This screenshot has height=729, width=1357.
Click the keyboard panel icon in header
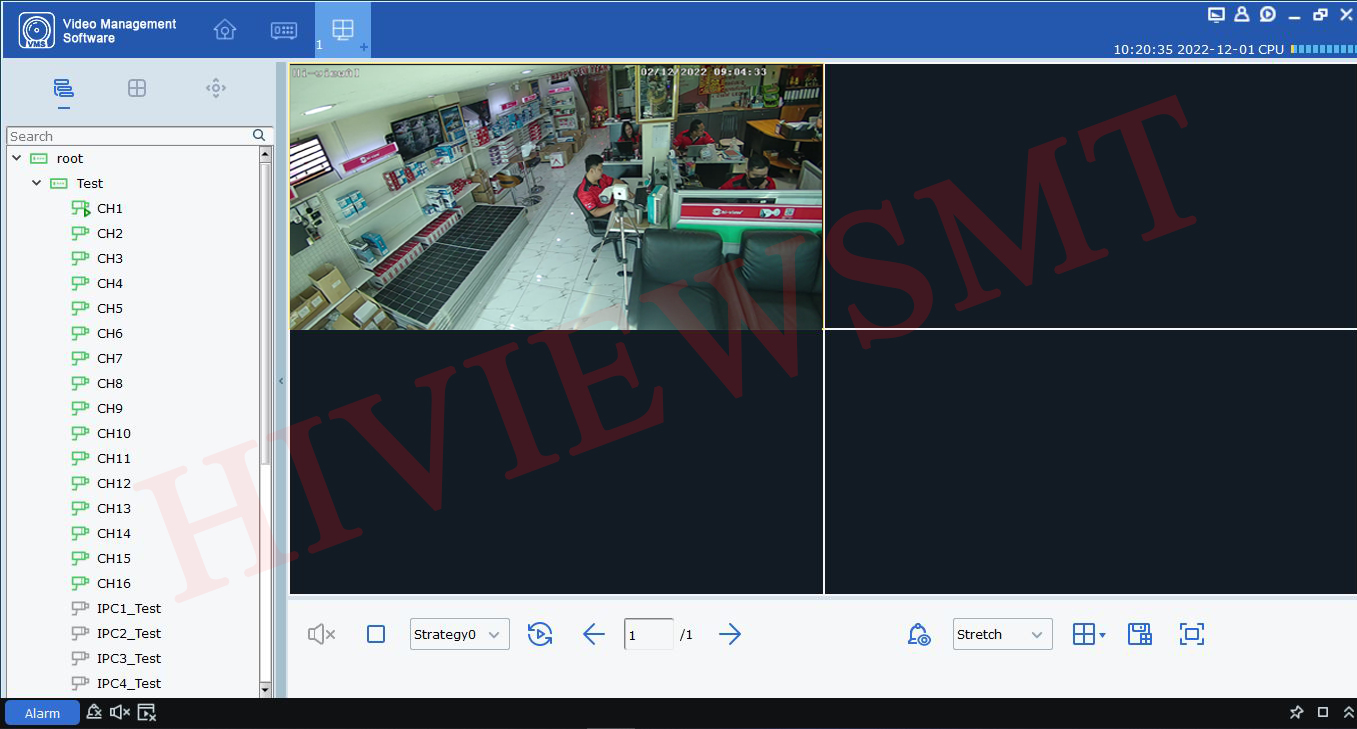284,30
